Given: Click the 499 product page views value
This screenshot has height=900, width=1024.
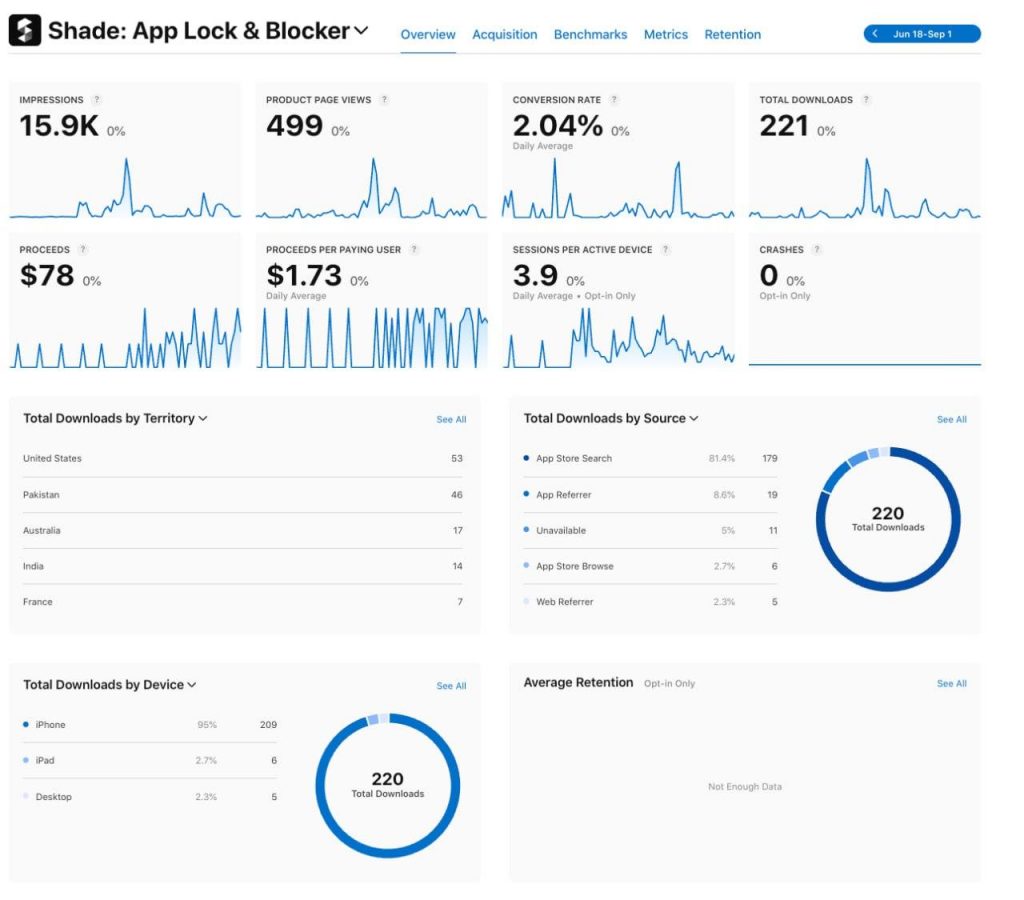Looking at the screenshot, I should tap(295, 125).
